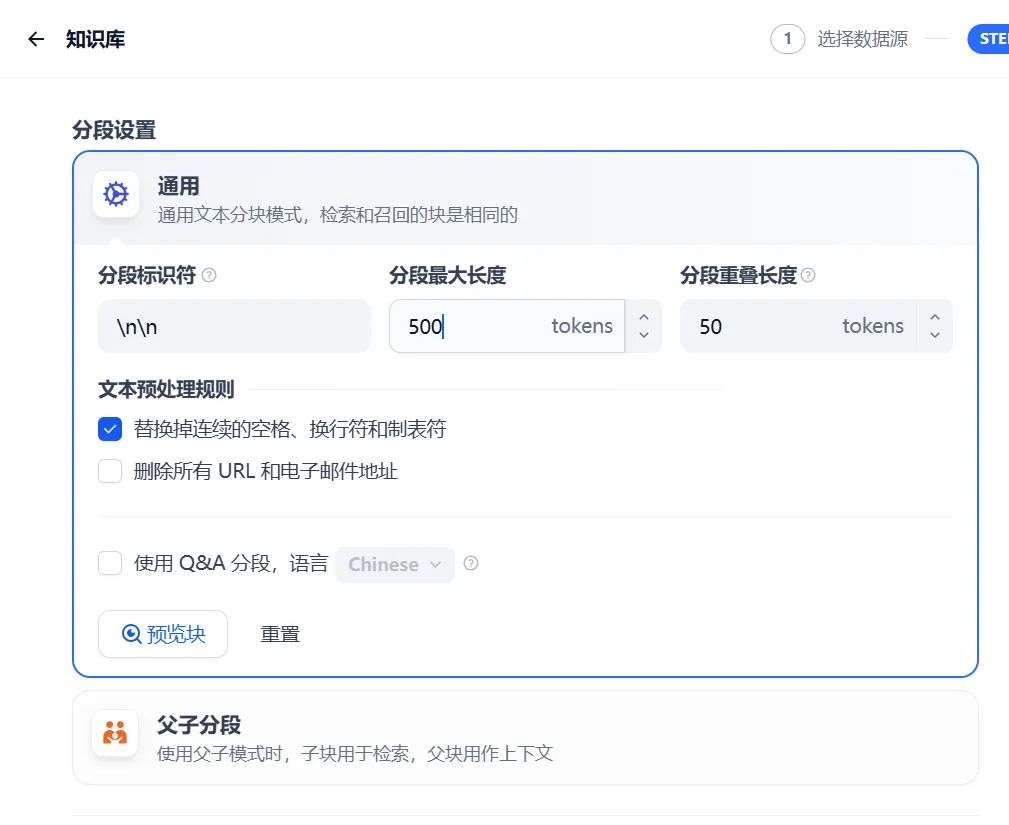Open the Chinese language dropdown

[x=394, y=564]
